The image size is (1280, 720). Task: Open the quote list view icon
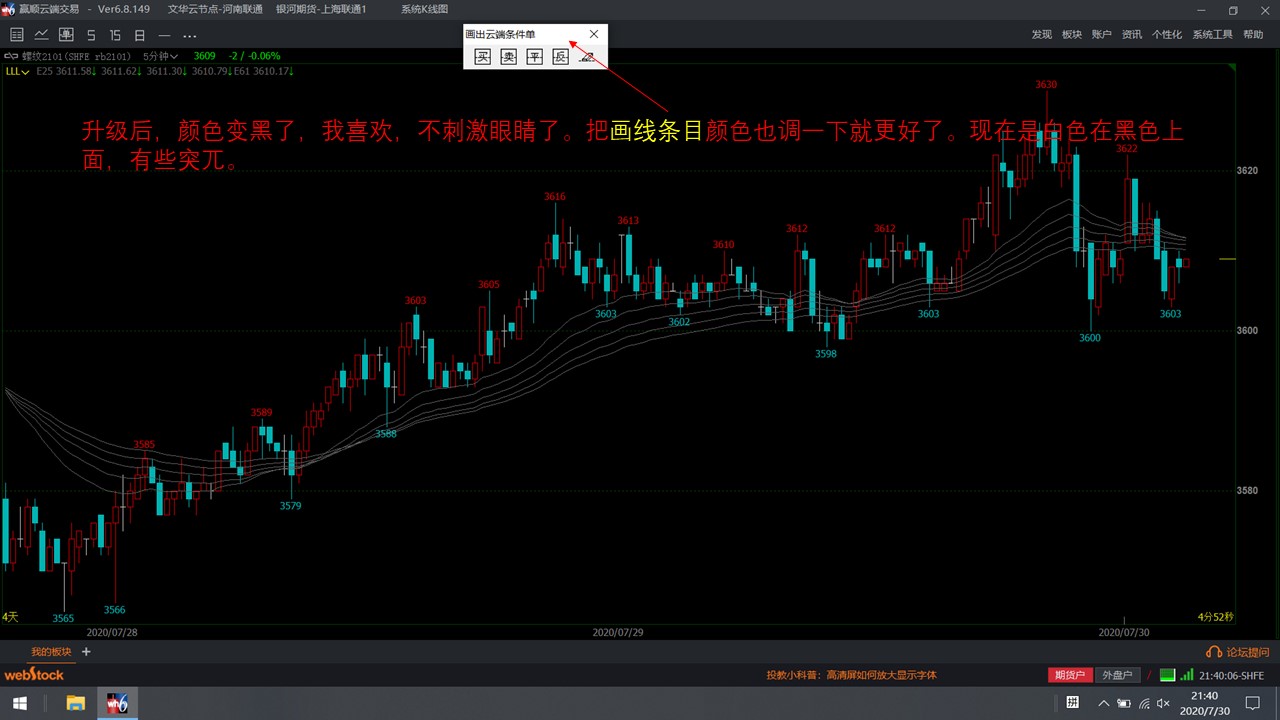pyautogui.click(x=16, y=35)
